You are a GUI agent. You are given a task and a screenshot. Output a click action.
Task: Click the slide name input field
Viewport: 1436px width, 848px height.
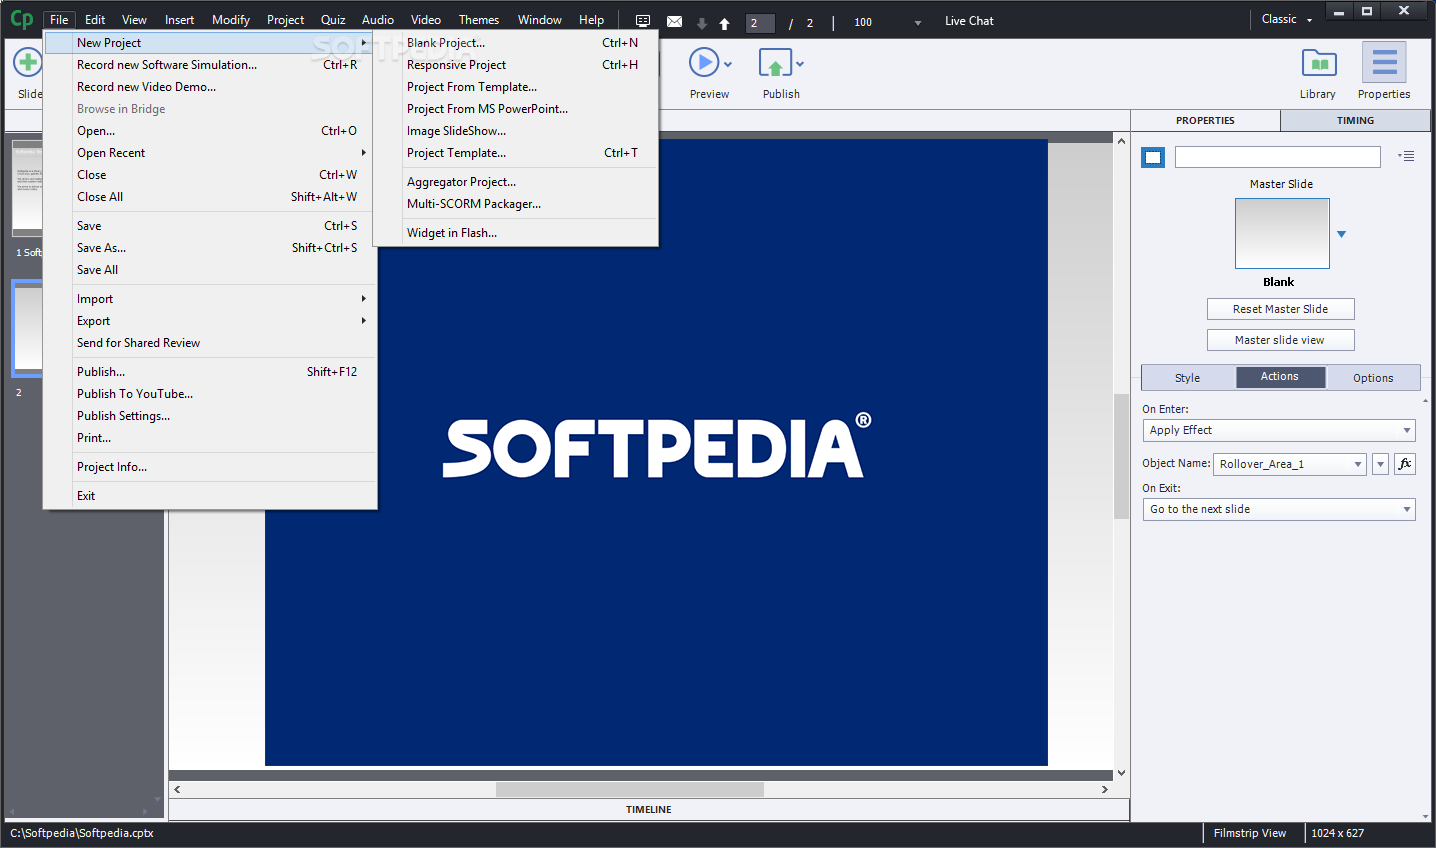(x=1277, y=157)
